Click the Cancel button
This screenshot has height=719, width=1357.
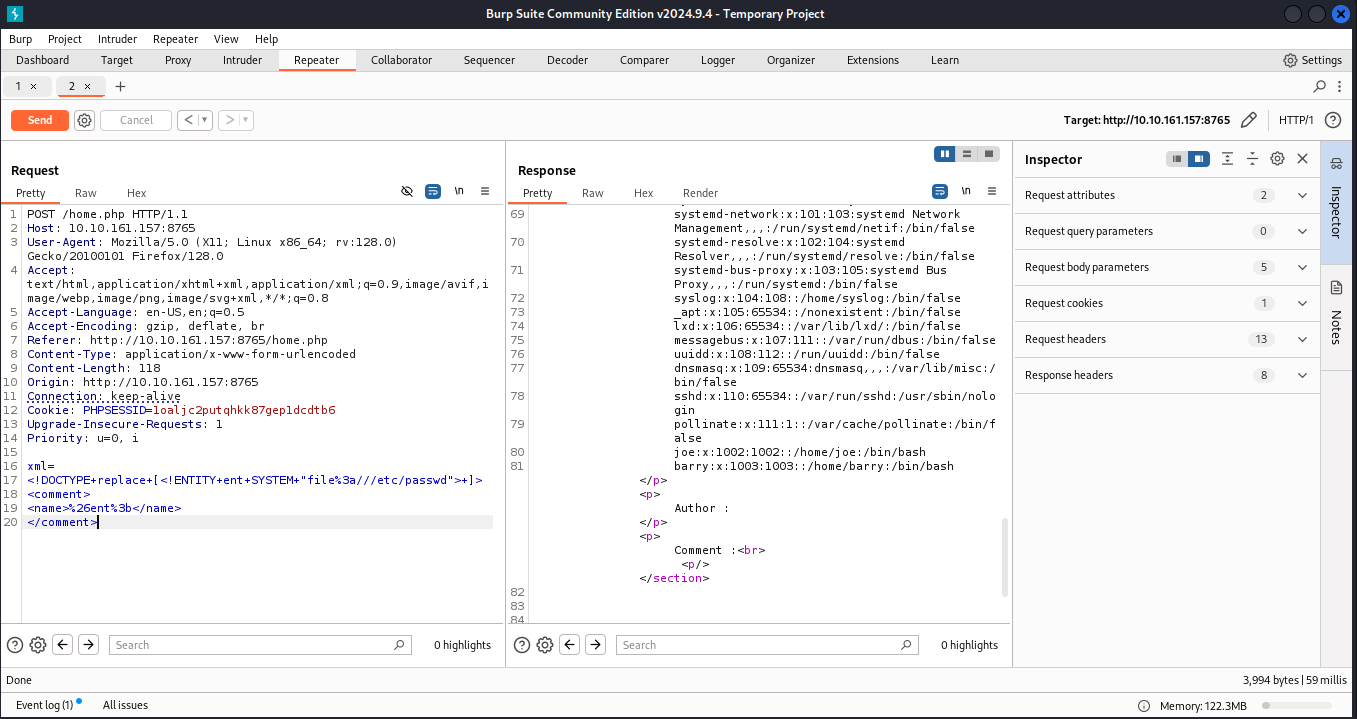[x=136, y=120]
